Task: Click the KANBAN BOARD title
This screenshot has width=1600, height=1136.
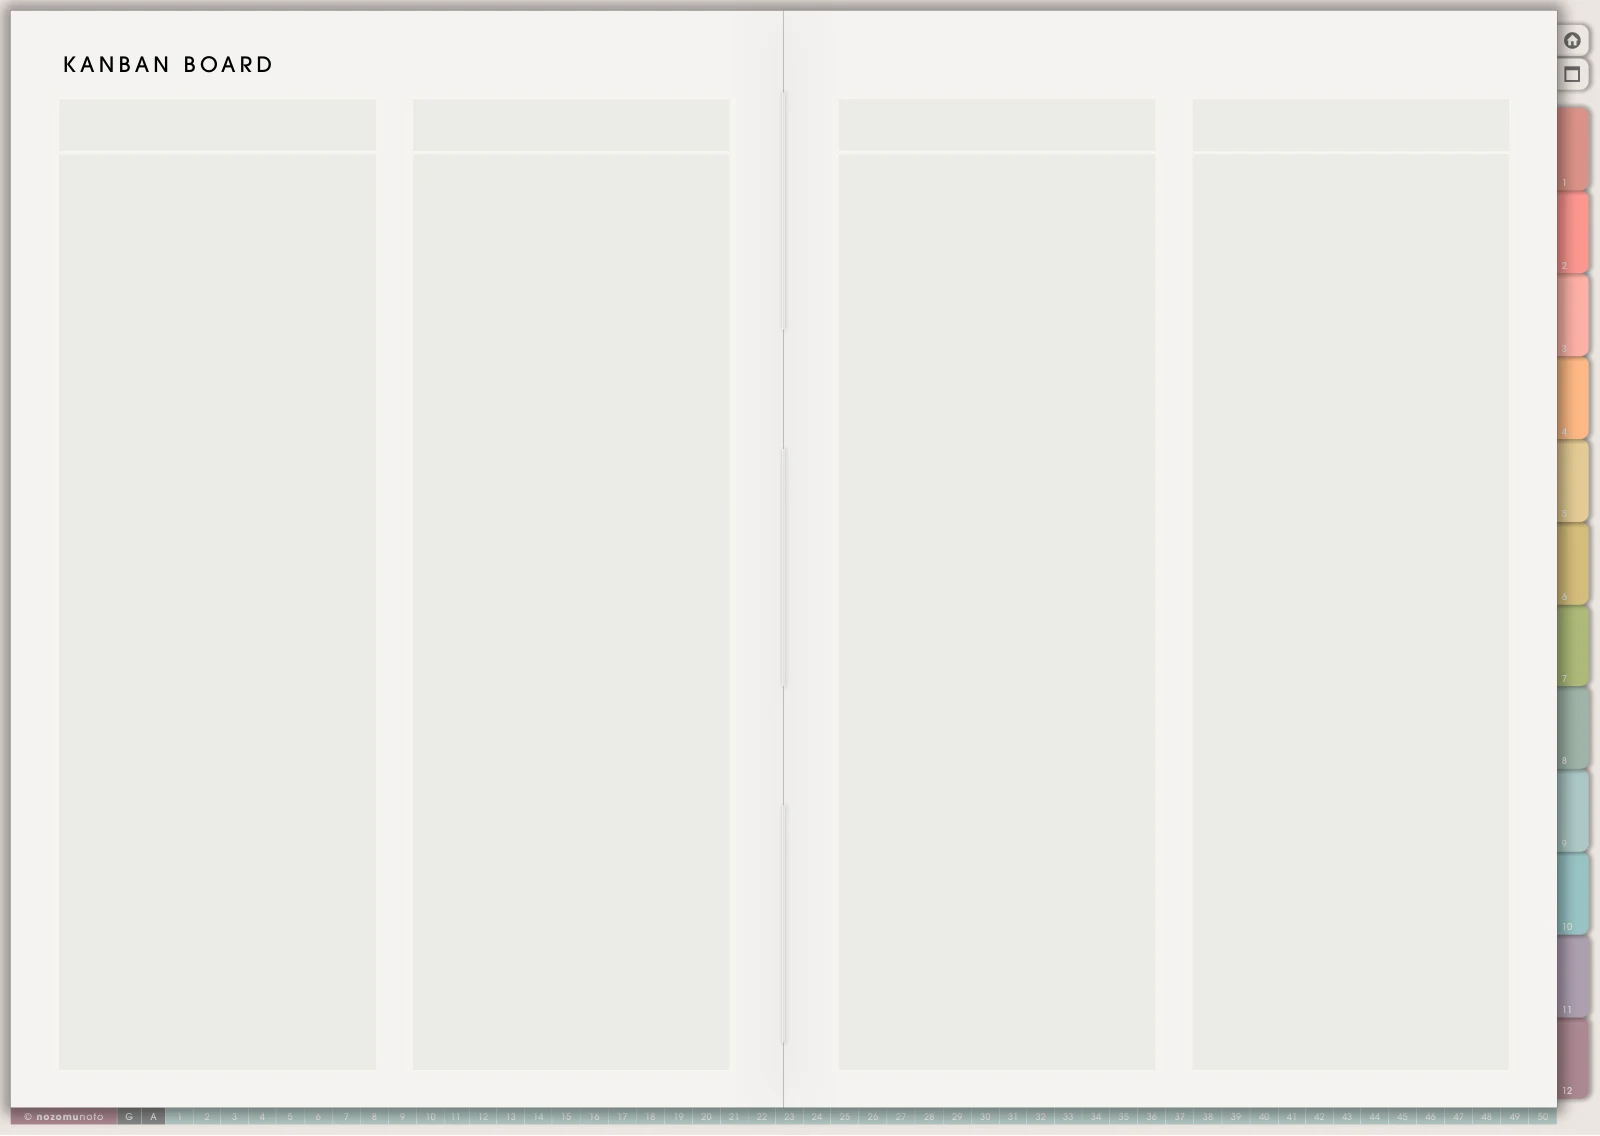Action: pos(168,65)
